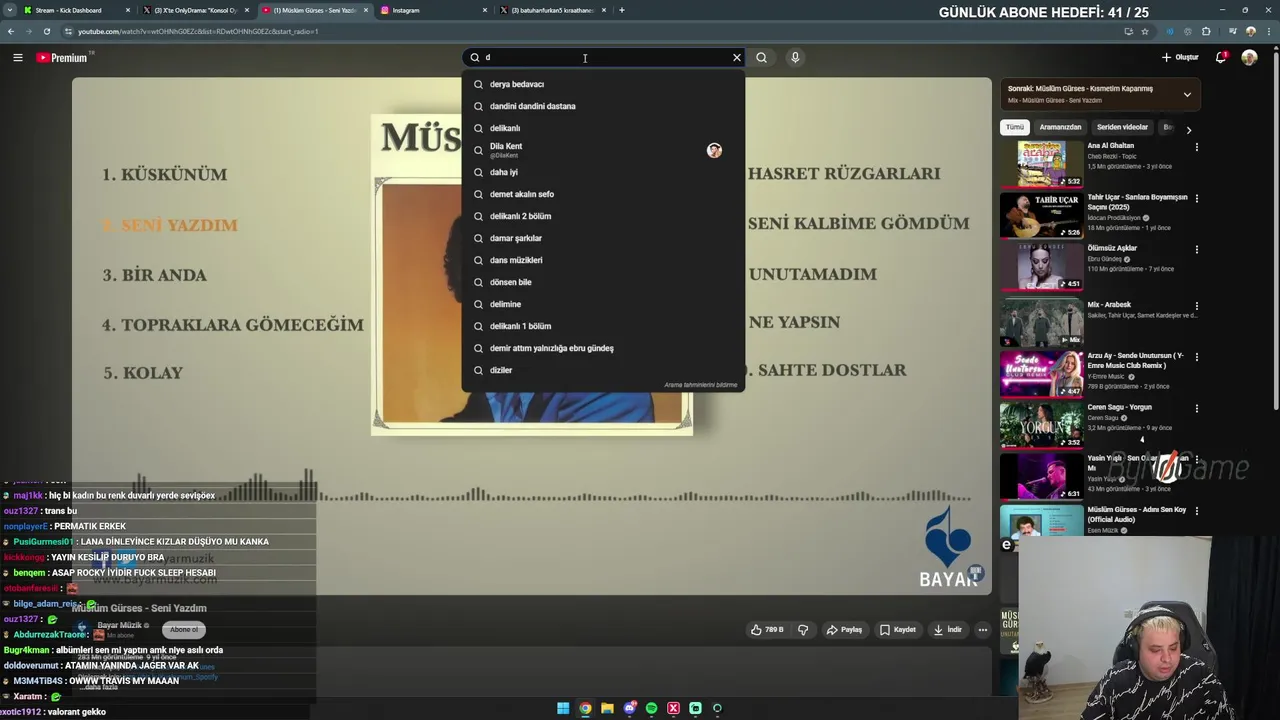This screenshot has height=720, width=1280.
Task: Open Discord from the taskbar
Action: 629,708
